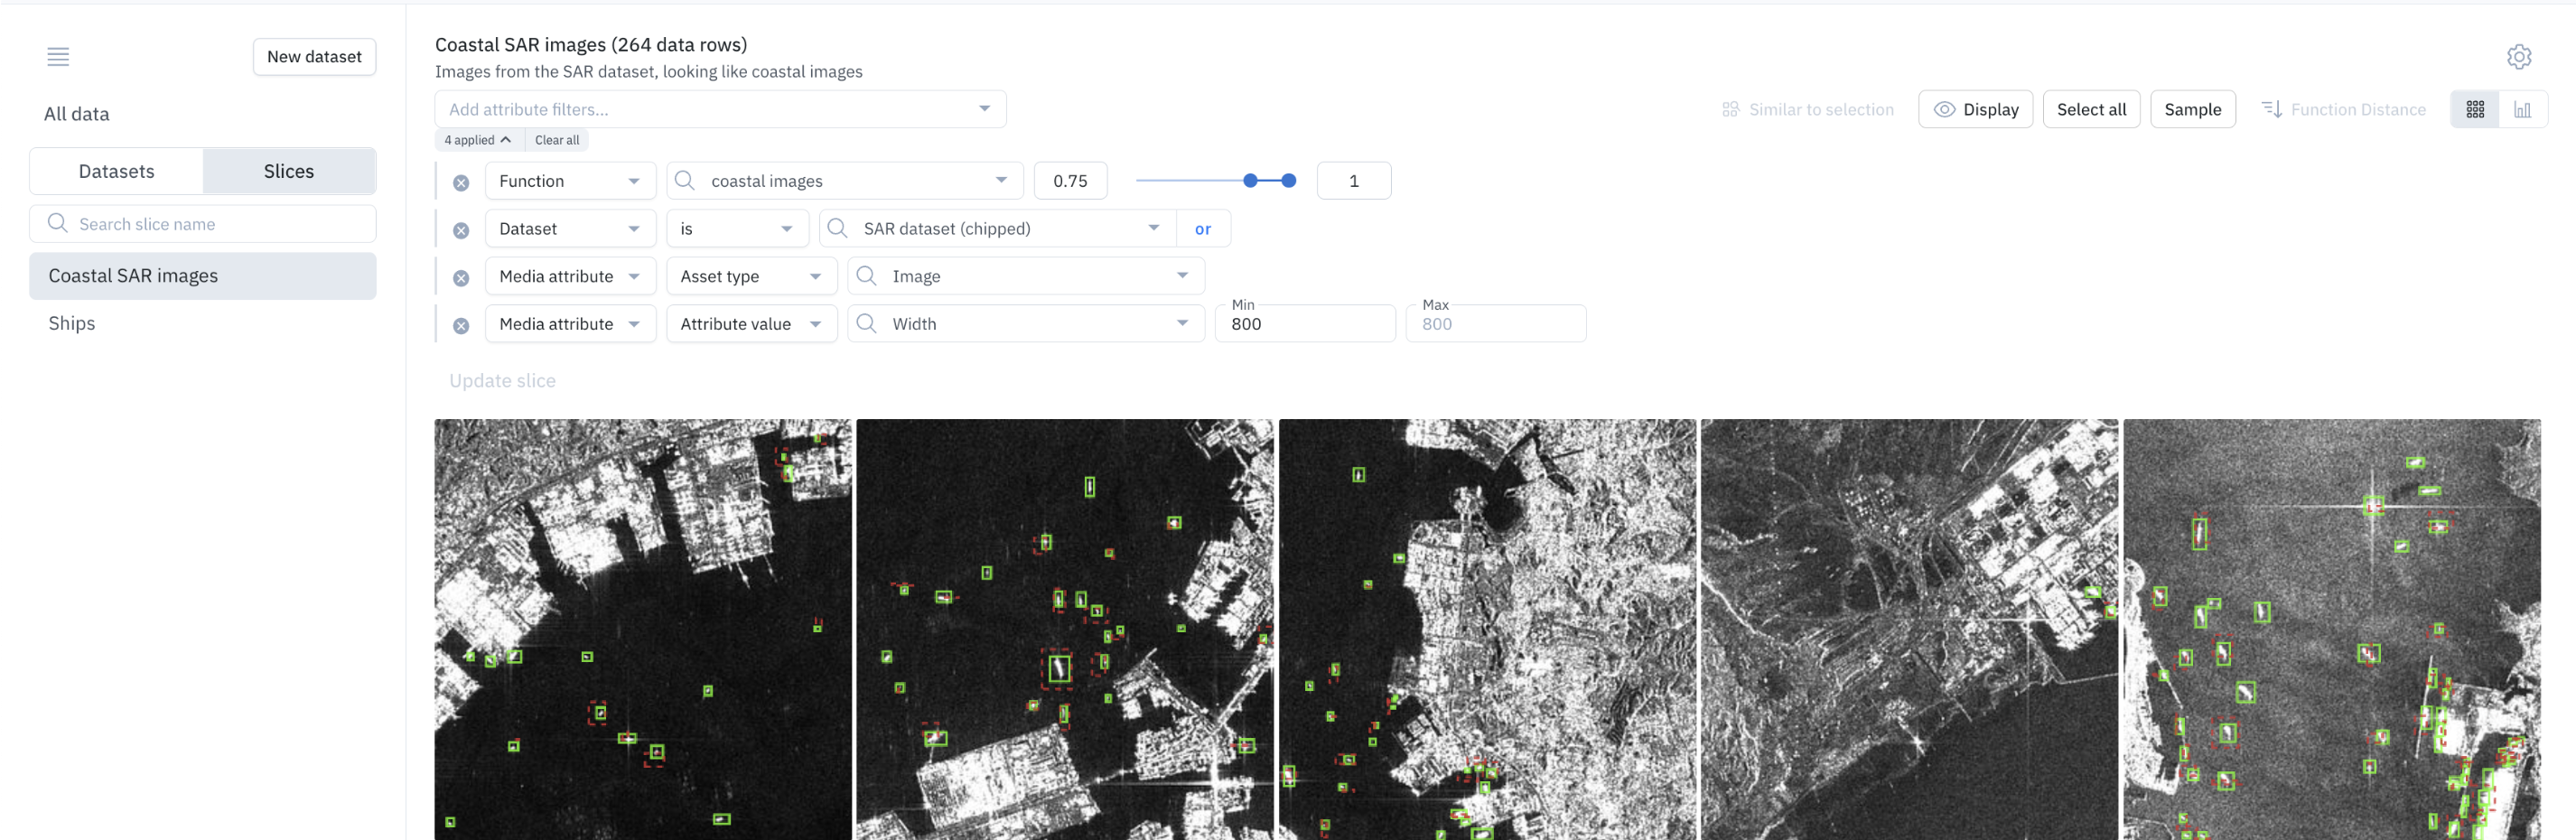The width and height of the screenshot is (2576, 840).
Task: Open the Display options
Action: [1975, 109]
